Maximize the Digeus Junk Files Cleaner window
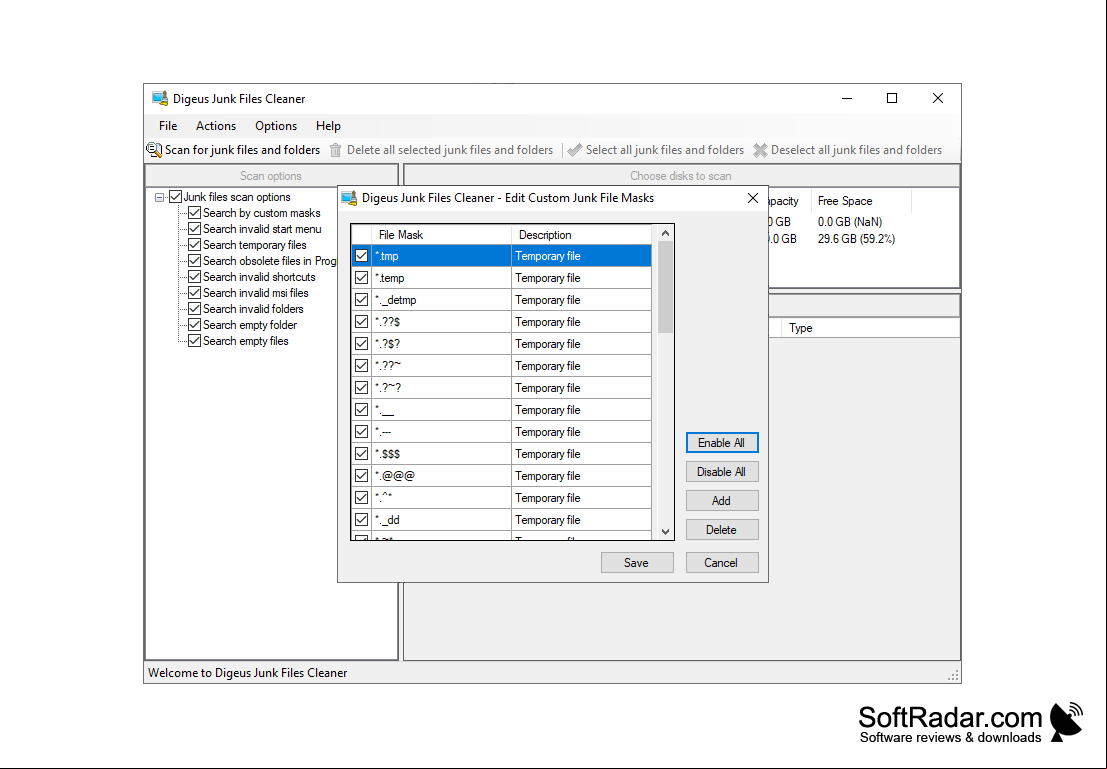The image size is (1107, 769). [x=892, y=98]
